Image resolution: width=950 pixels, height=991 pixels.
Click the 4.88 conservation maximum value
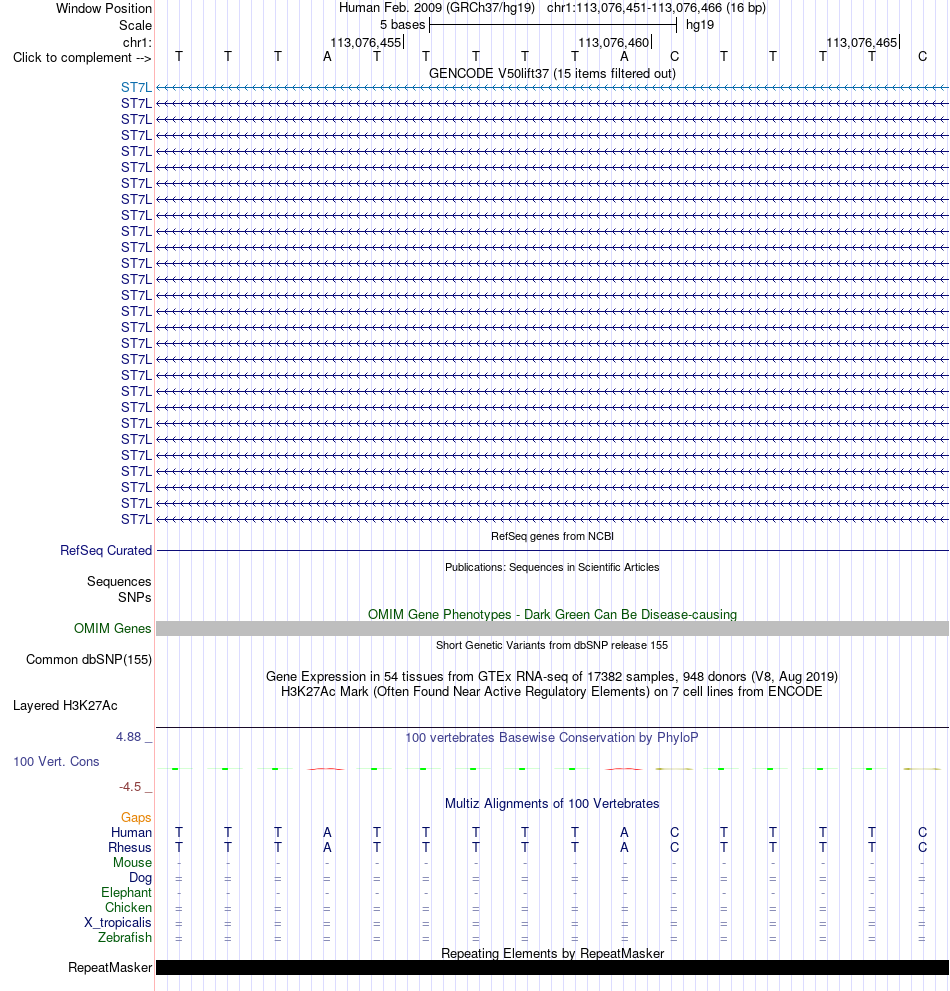[128, 737]
